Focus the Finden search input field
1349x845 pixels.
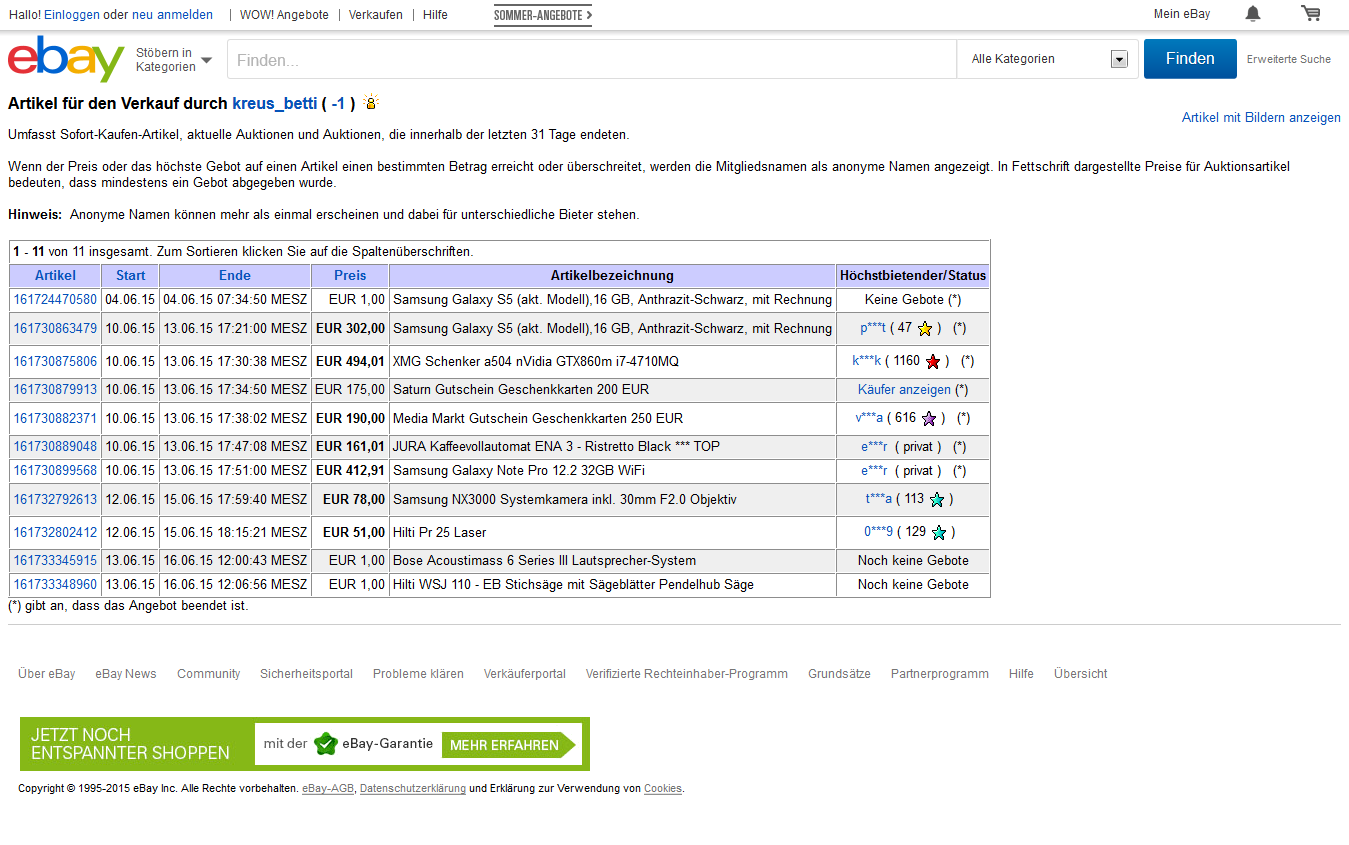click(x=592, y=59)
